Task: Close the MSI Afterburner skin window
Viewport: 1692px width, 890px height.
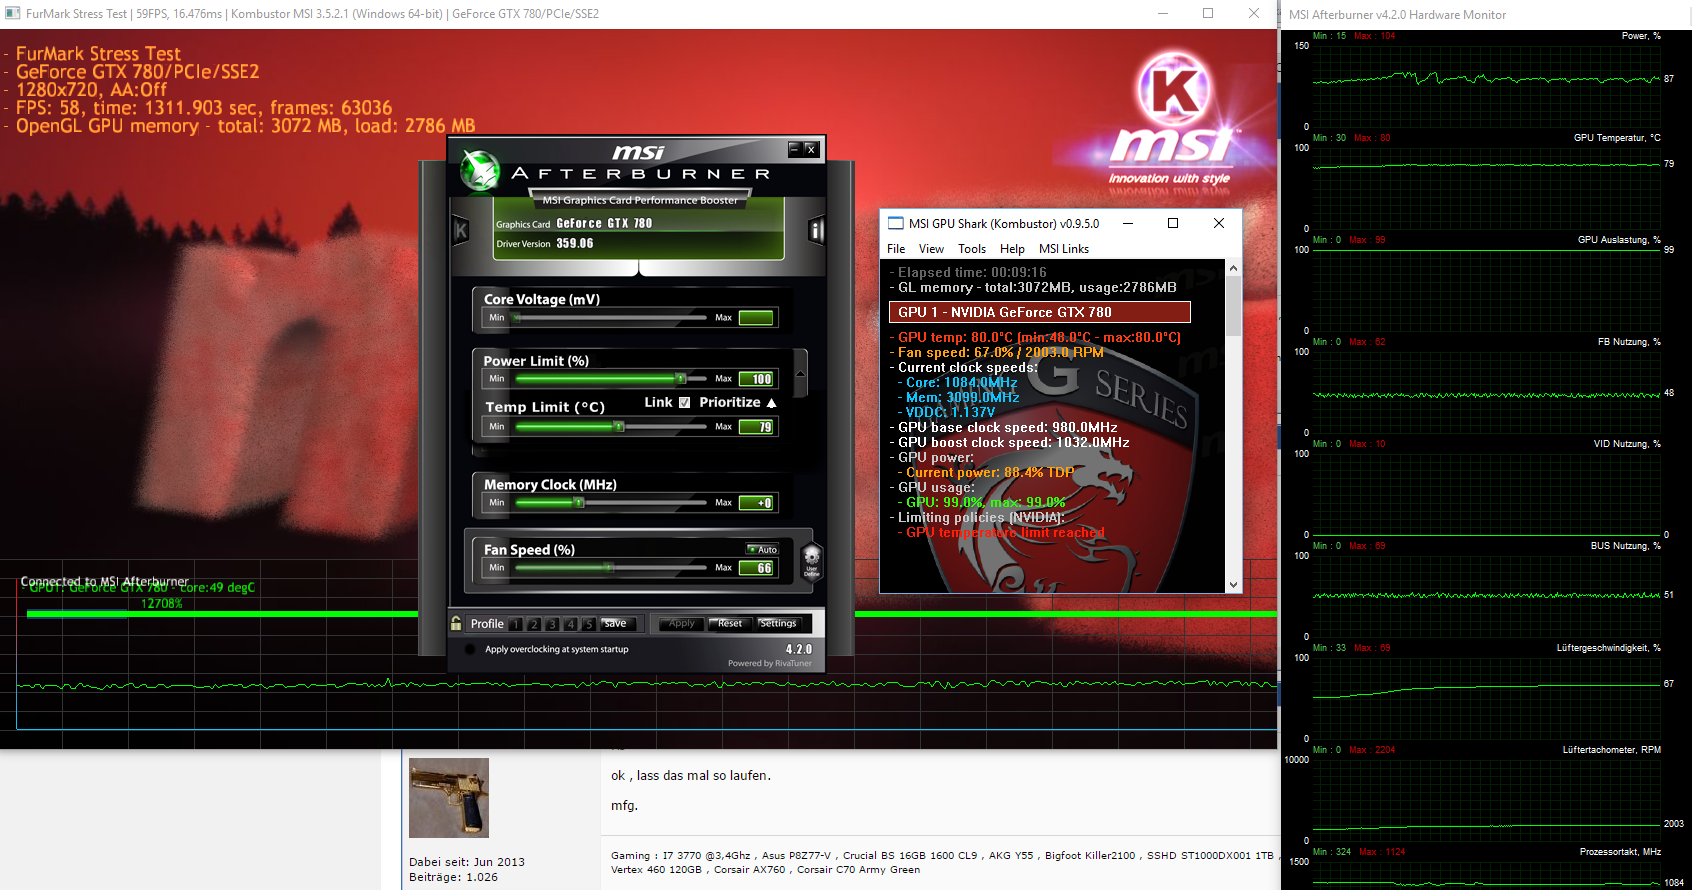Action: click(811, 149)
